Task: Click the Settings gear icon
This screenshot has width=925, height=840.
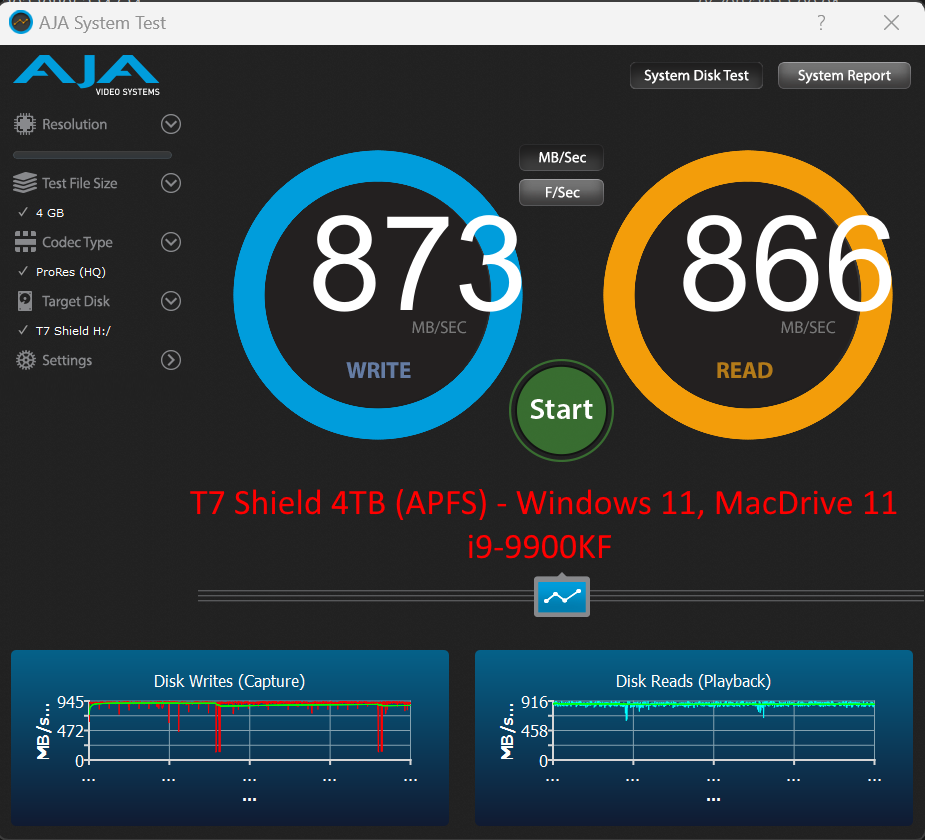Action: click(25, 360)
